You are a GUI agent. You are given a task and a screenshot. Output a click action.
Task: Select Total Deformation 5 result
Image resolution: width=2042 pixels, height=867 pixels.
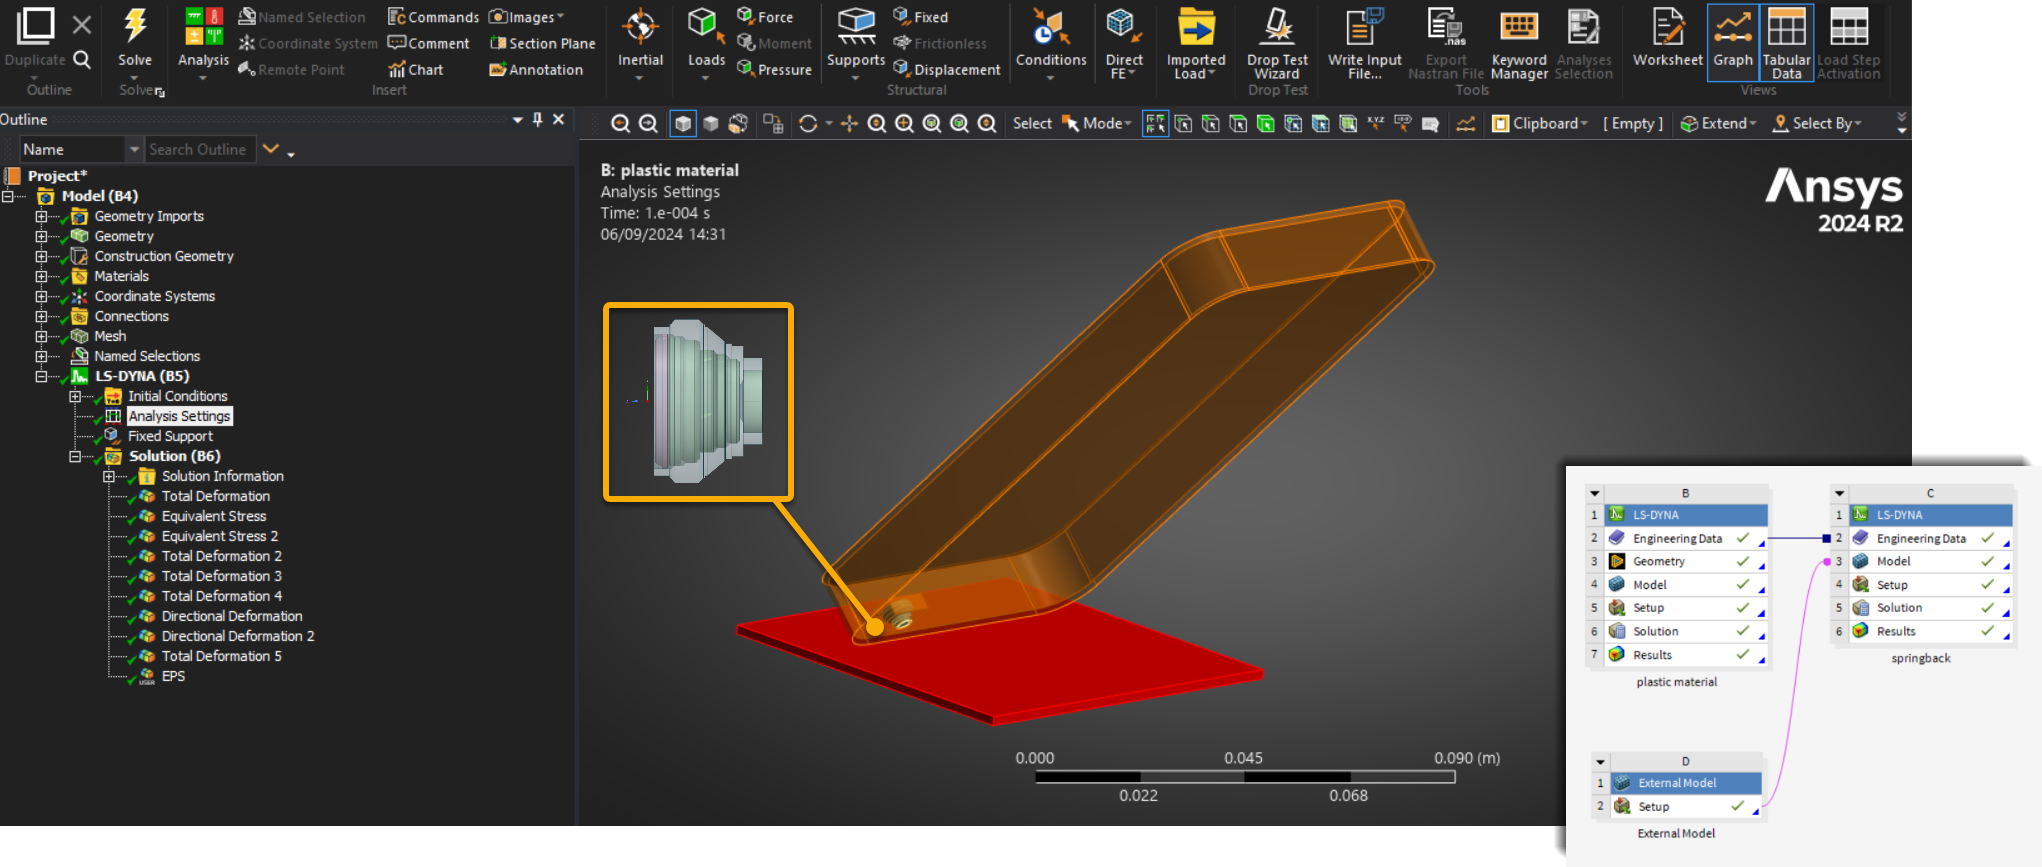pyautogui.click(x=222, y=656)
